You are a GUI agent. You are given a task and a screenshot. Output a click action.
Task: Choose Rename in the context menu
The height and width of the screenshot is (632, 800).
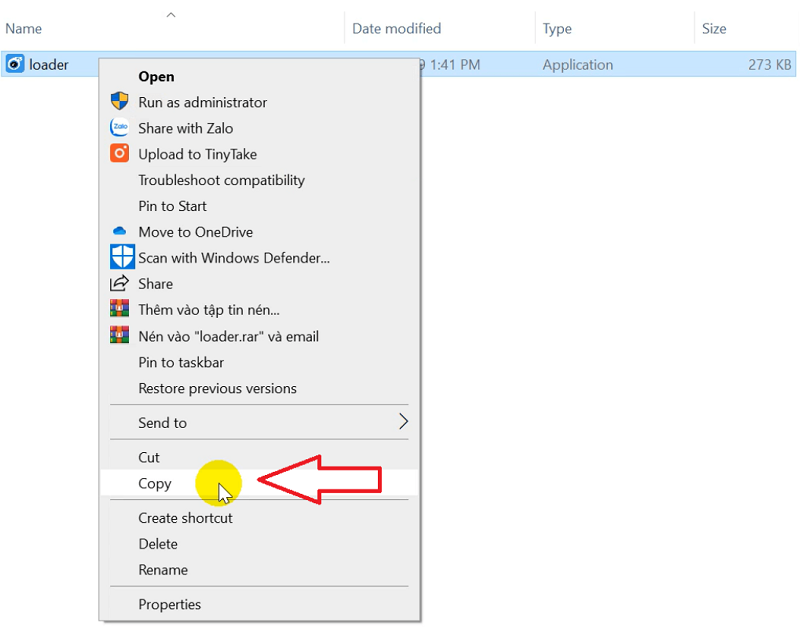(x=163, y=570)
